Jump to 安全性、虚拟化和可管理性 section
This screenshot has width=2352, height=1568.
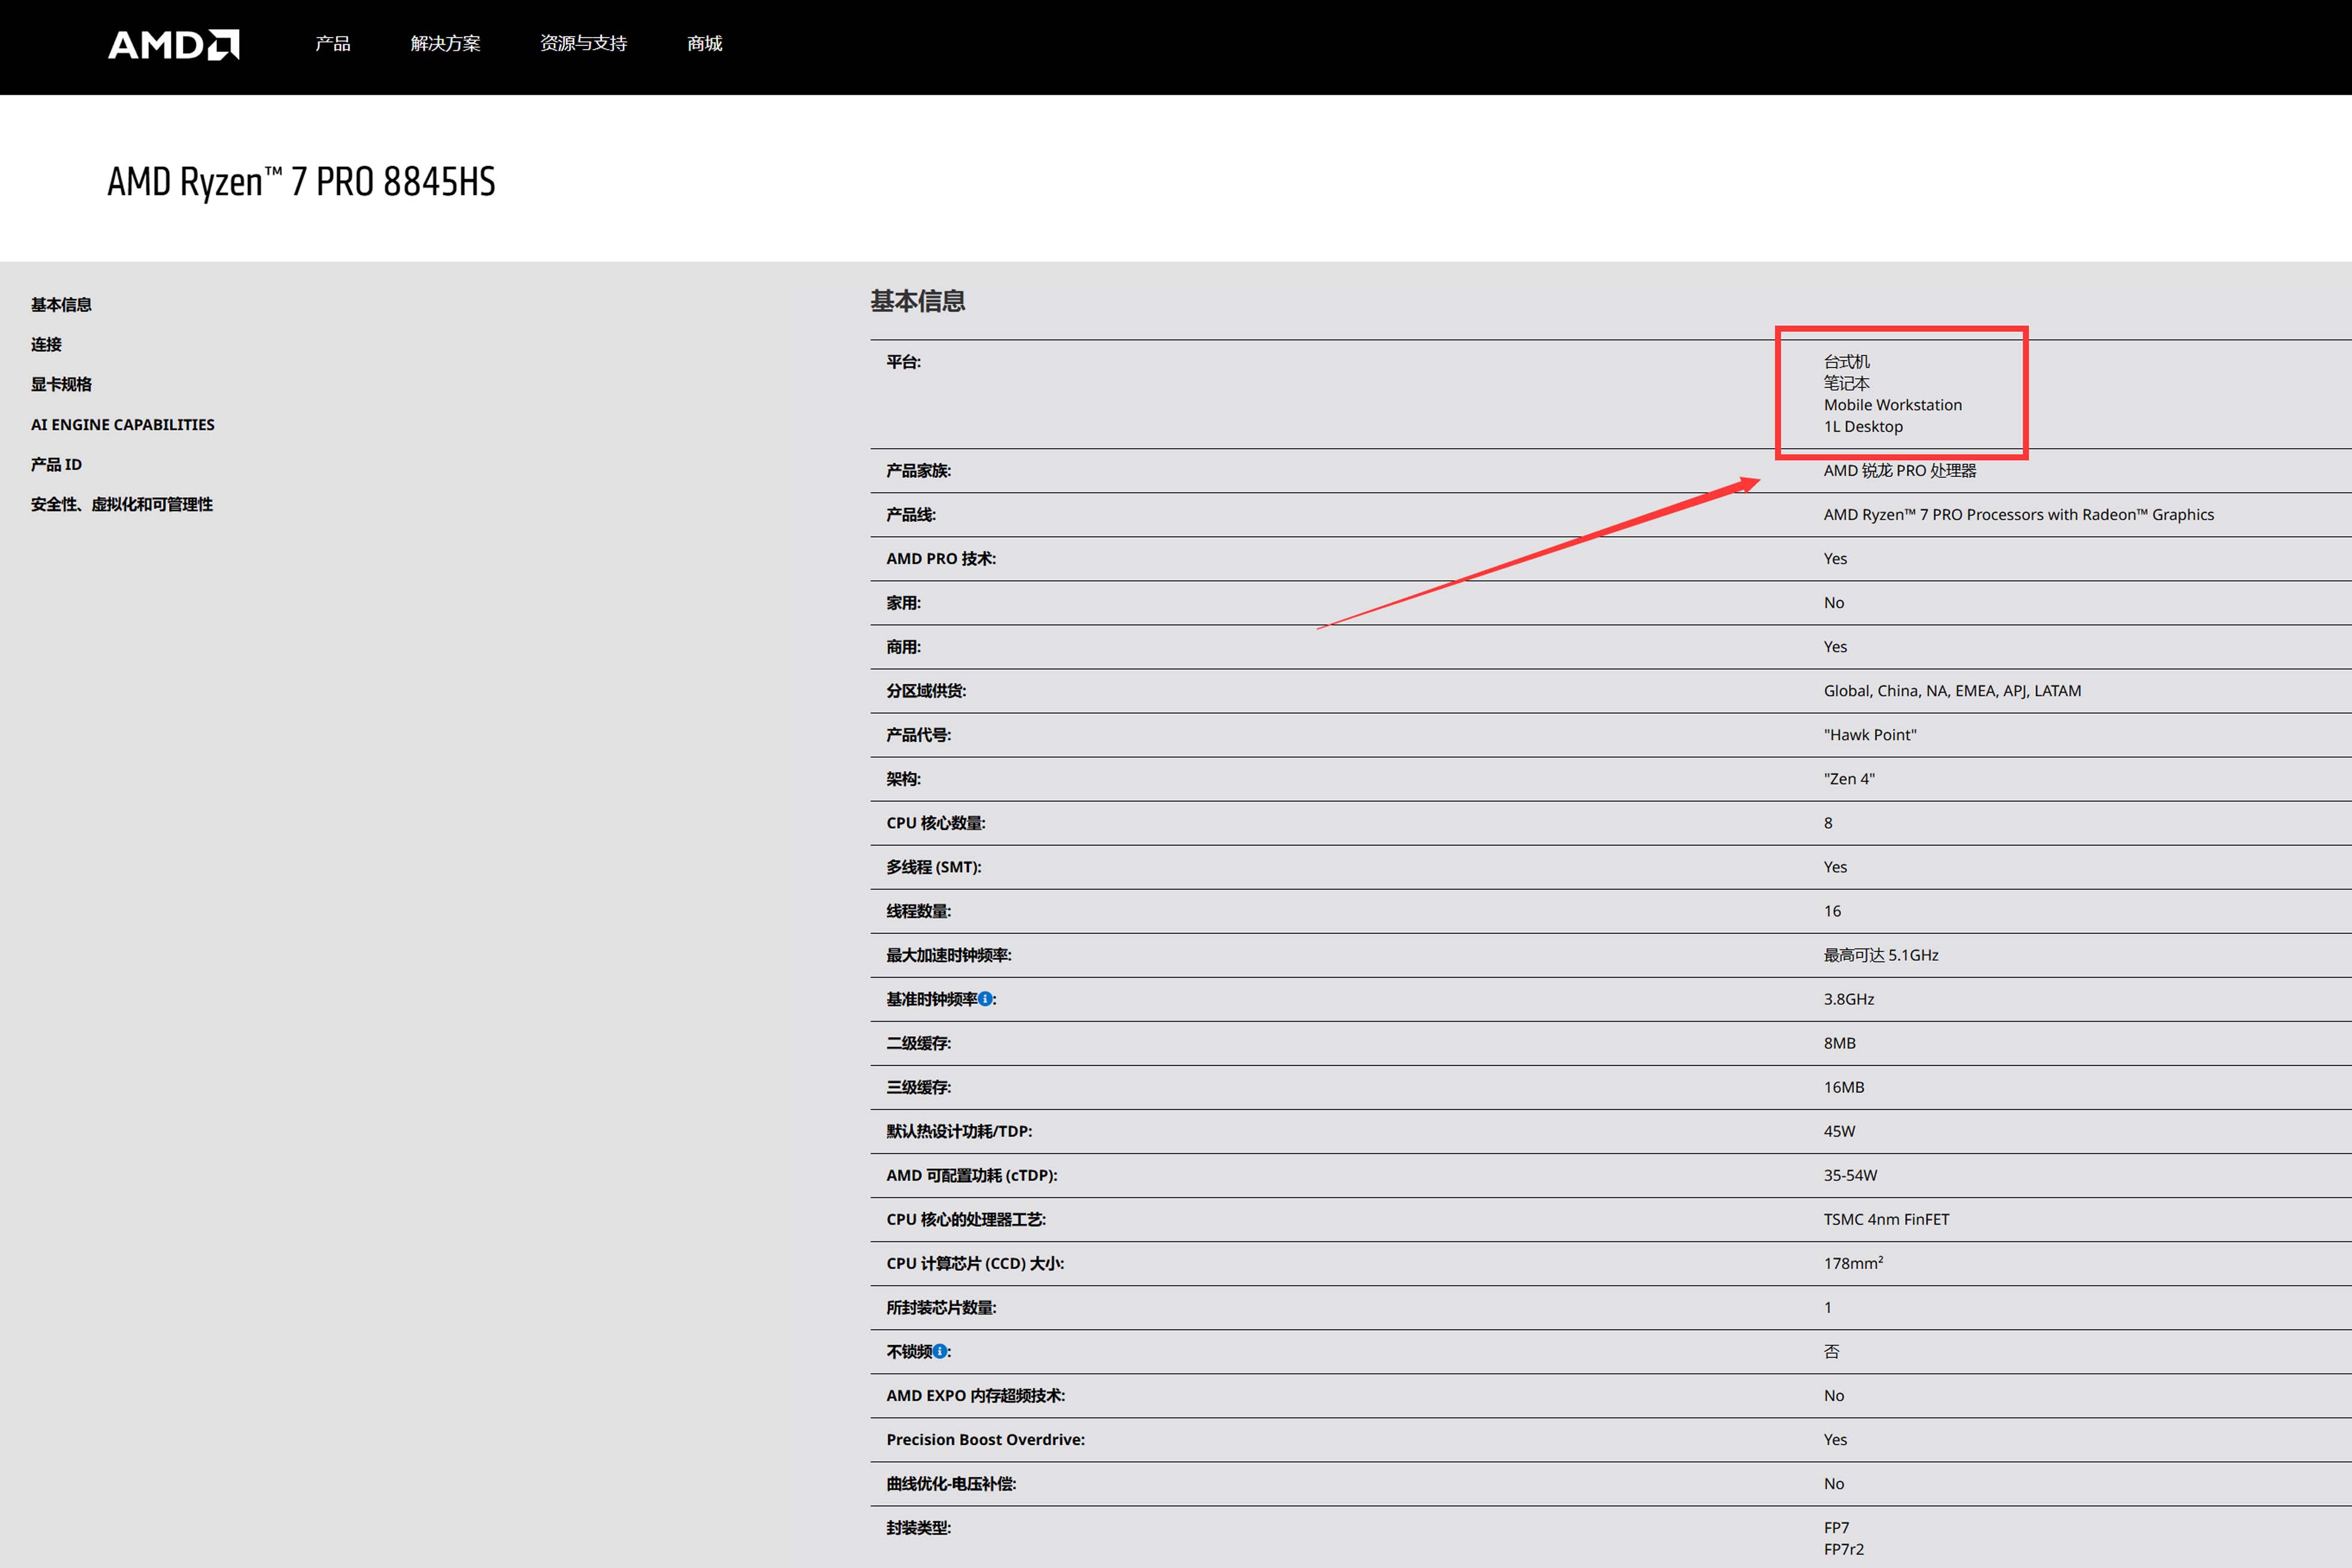[122, 504]
